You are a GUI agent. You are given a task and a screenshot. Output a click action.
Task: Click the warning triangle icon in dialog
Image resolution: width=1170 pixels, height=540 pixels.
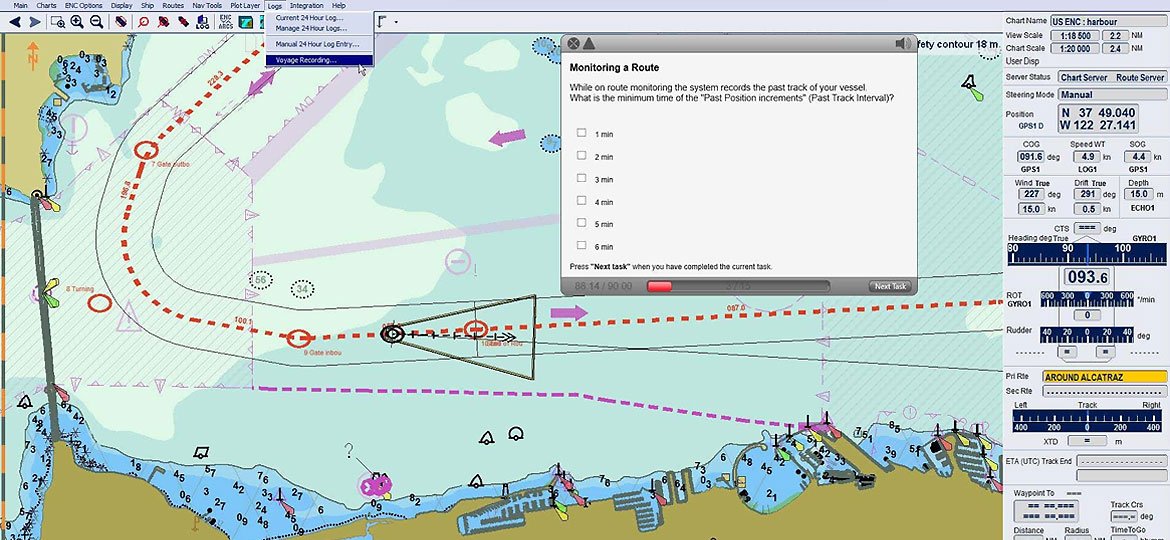click(589, 43)
